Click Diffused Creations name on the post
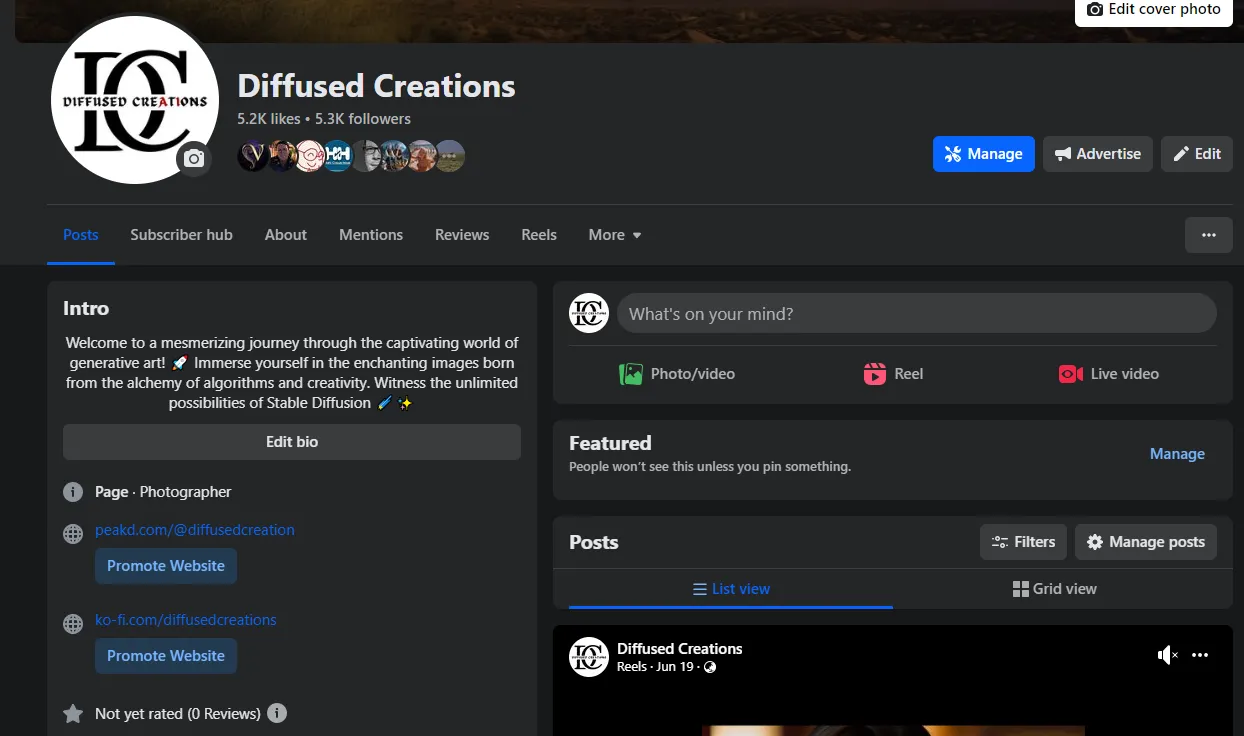1244x736 pixels. [x=680, y=649]
